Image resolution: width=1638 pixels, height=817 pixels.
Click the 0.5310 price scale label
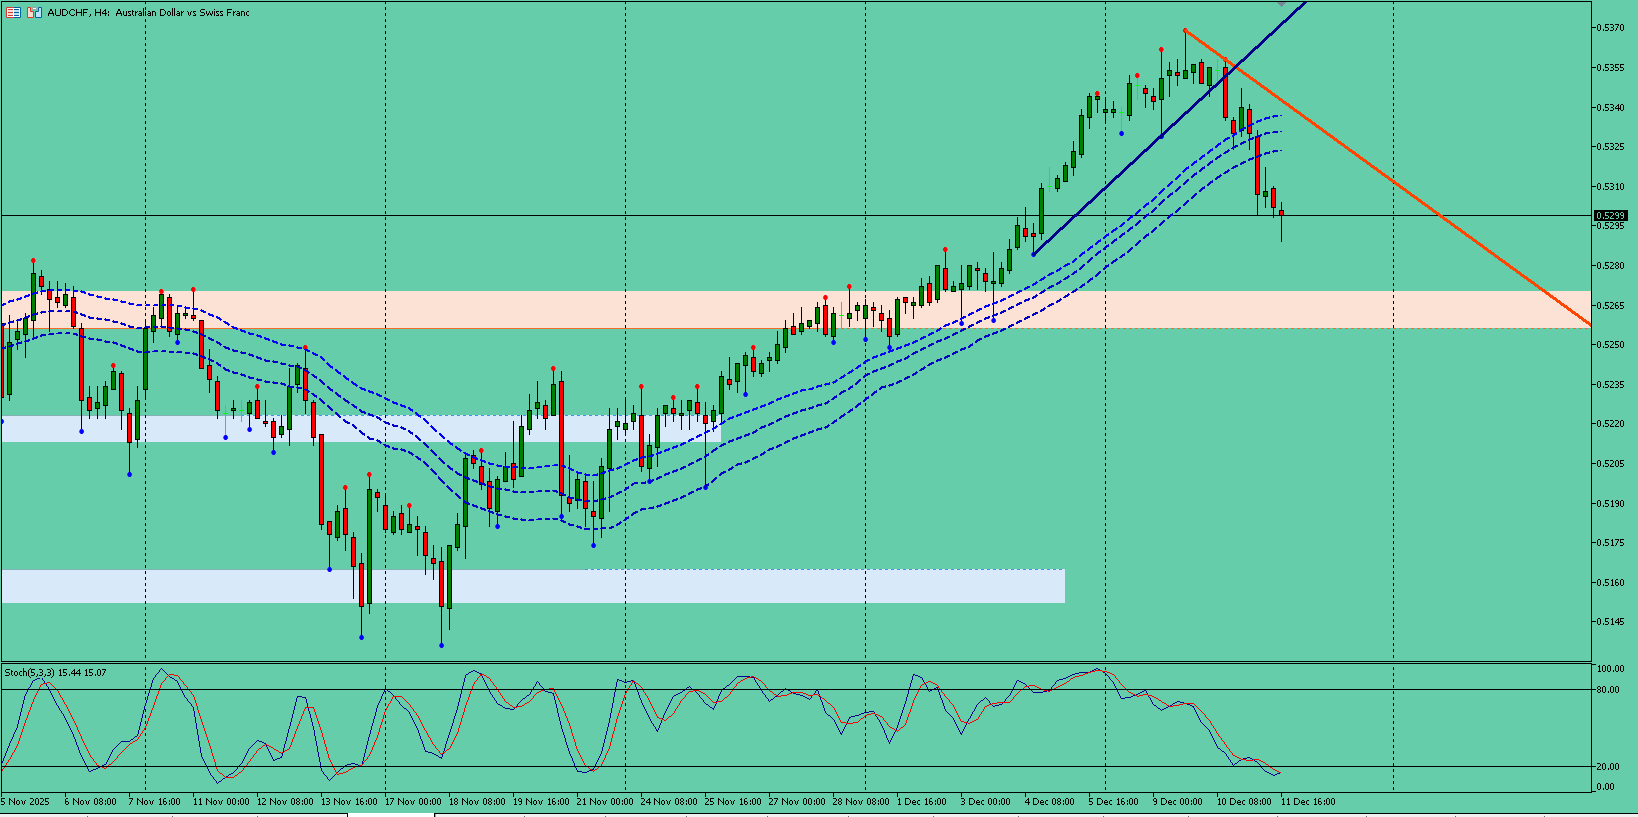point(1610,186)
